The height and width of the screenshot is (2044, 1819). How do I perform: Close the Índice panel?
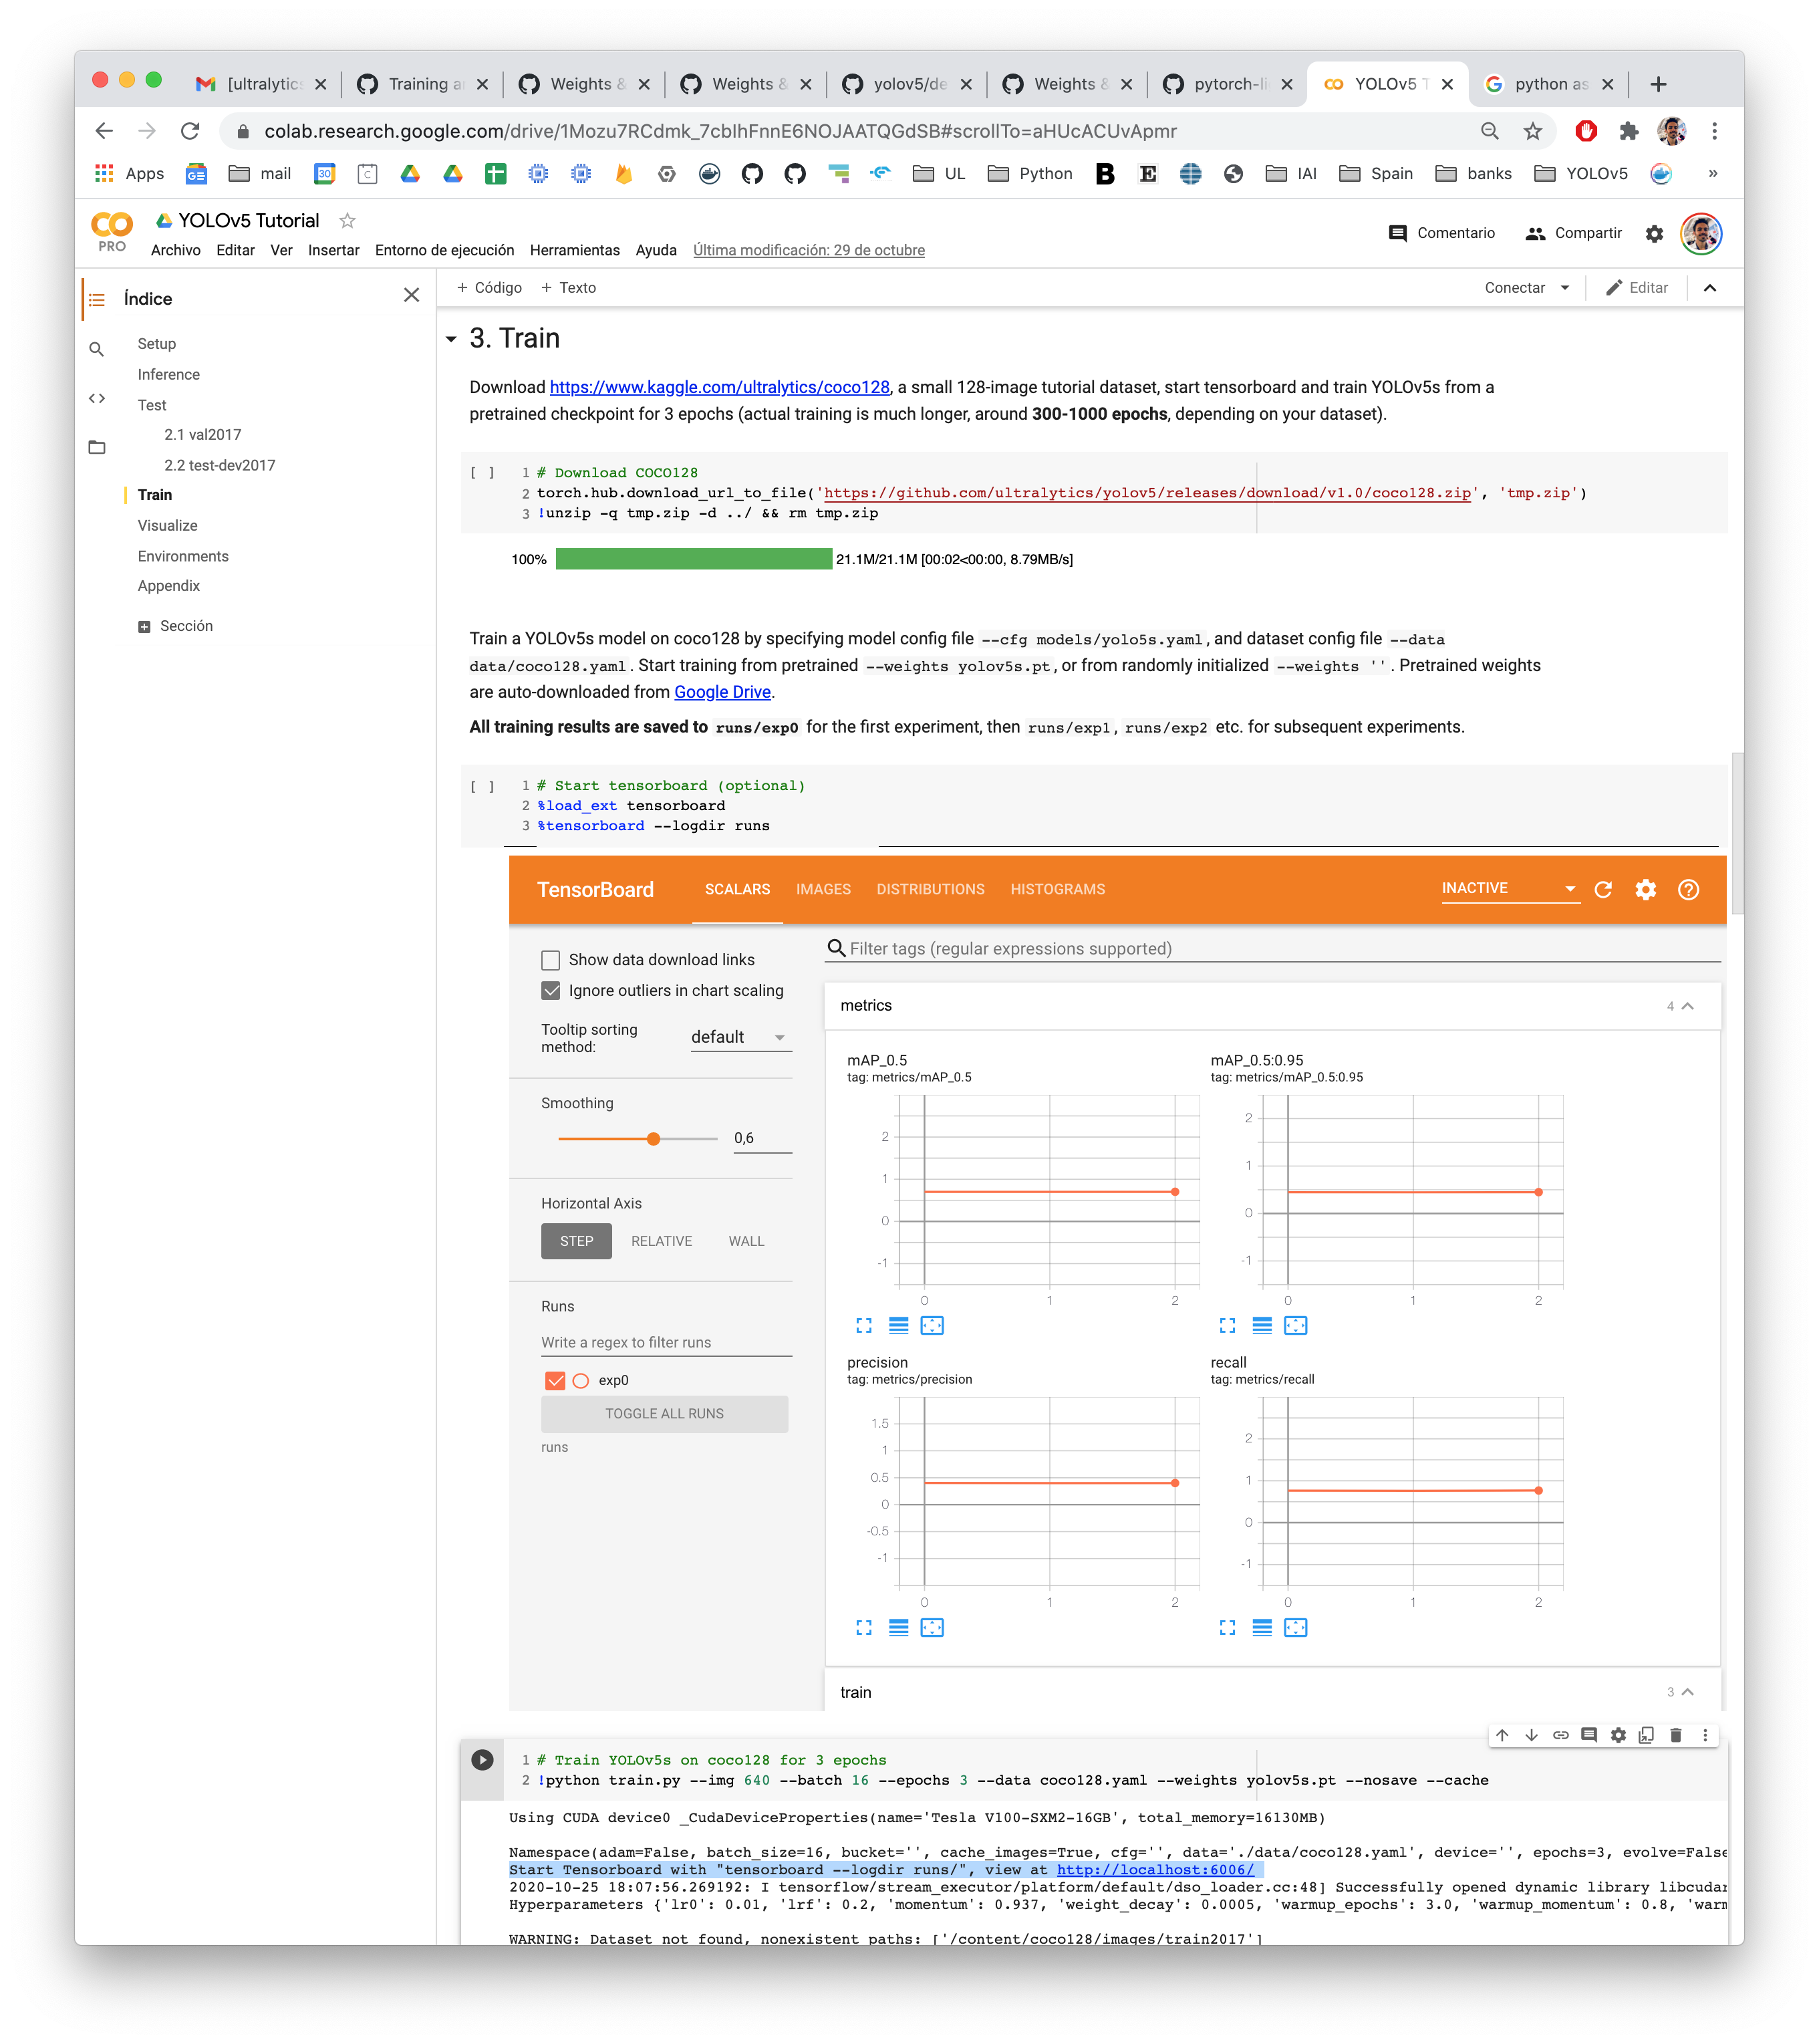pyautogui.click(x=411, y=295)
